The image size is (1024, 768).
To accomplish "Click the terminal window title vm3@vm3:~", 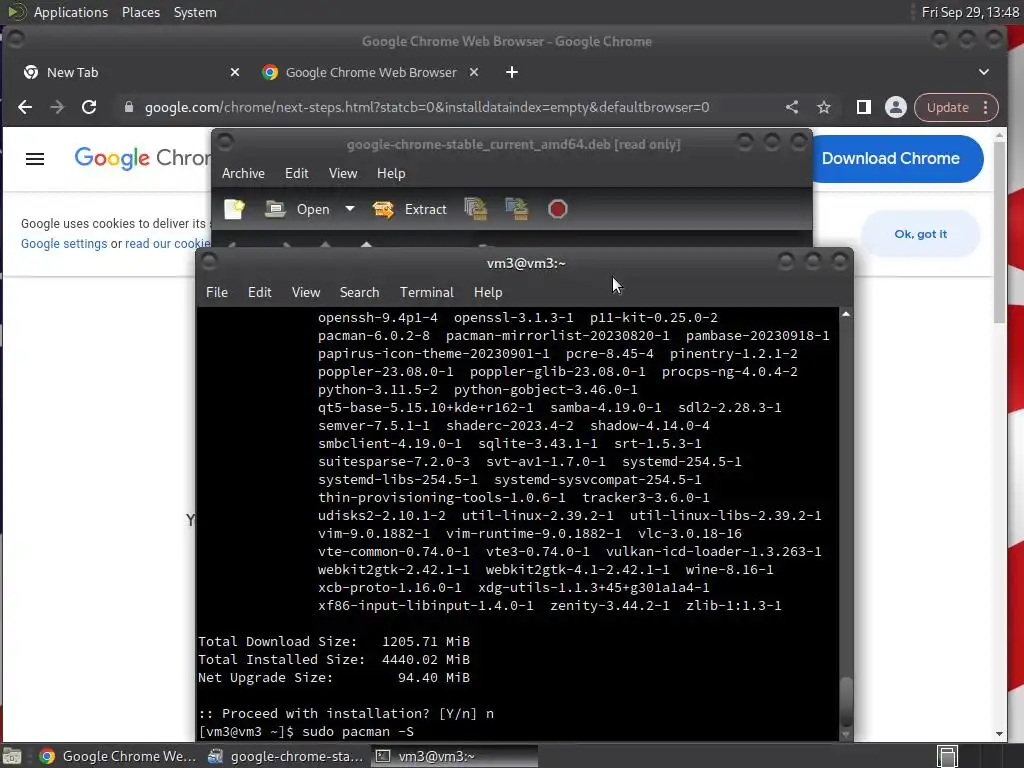I will (x=526, y=263).
